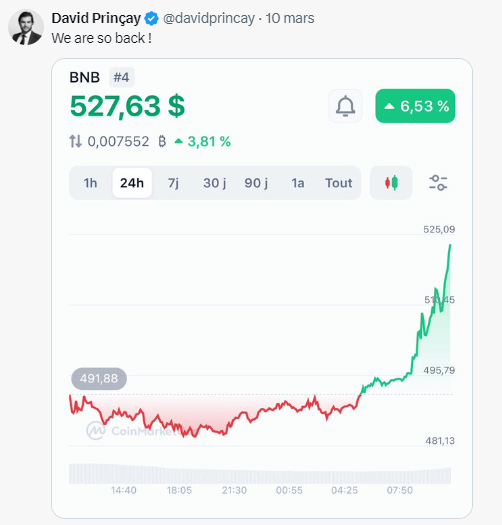Image resolution: width=502 pixels, height=525 pixels.
Task: Choose the 90 j timeframe
Action: coord(256,183)
